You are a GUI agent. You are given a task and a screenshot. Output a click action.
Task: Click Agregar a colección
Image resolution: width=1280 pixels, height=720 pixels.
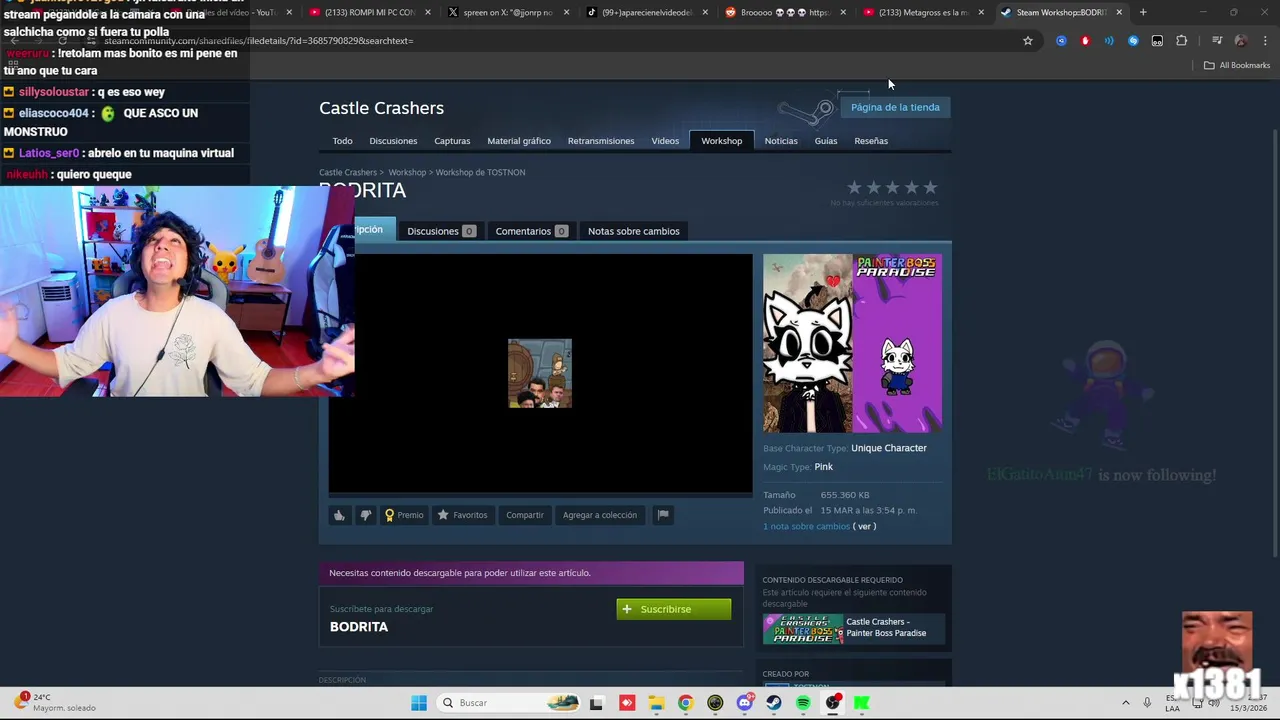point(599,515)
